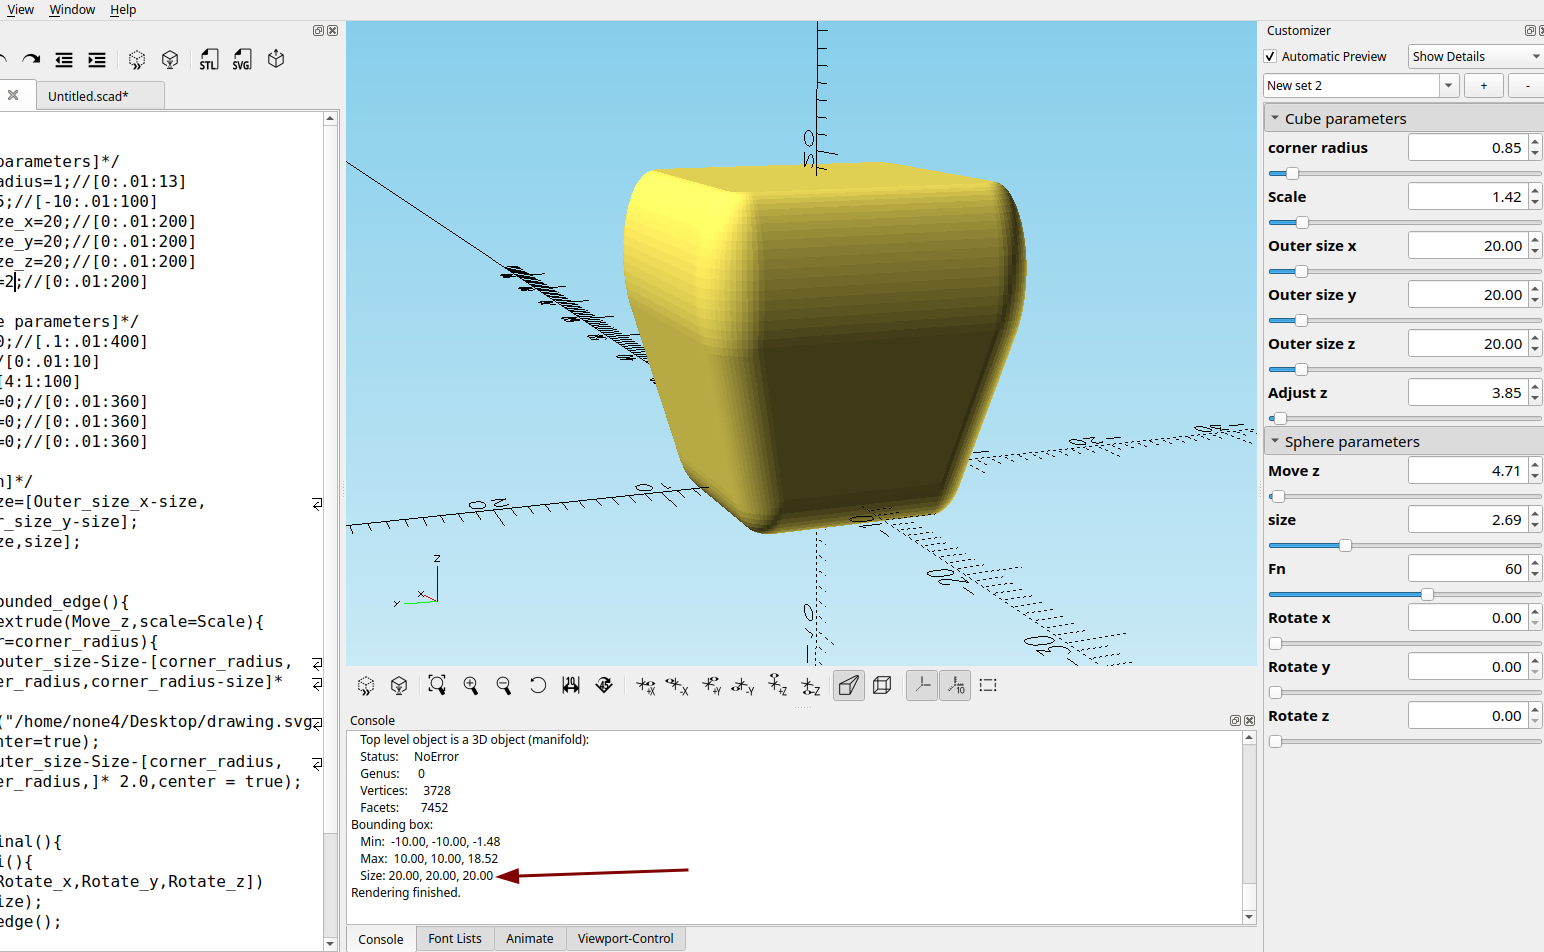This screenshot has width=1544, height=952.
Task: Collapse the Cube parameters section
Action: point(1275,118)
